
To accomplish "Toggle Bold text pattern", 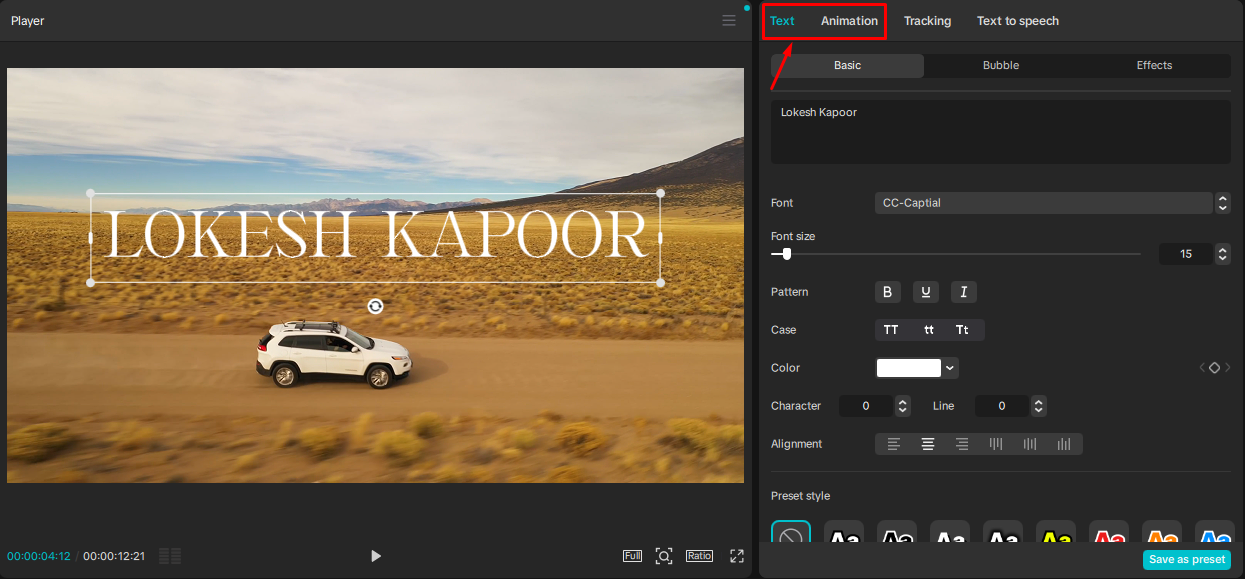I will pos(888,292).
